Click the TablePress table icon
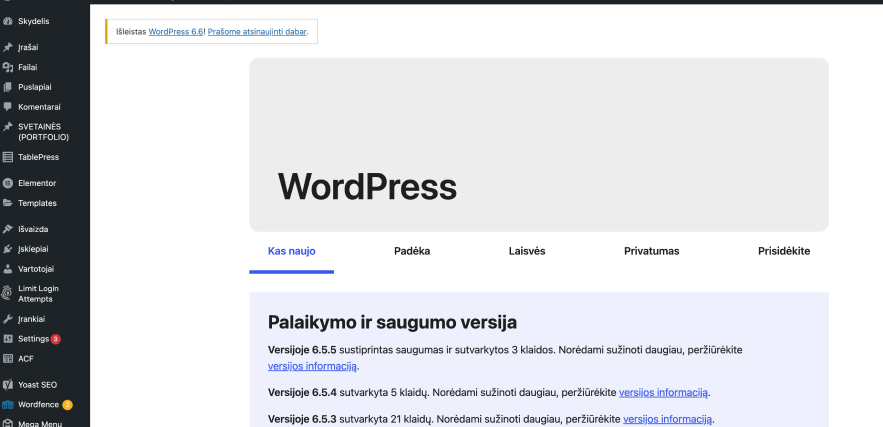 coord(7,157)
